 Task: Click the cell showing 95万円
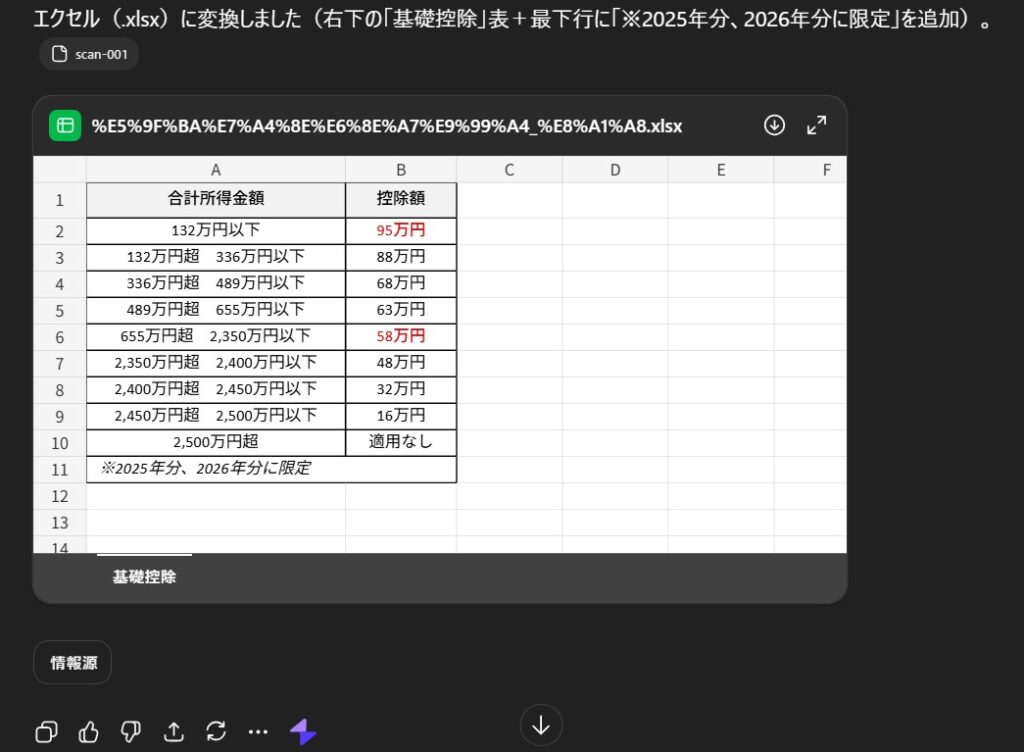pos(400,230)
